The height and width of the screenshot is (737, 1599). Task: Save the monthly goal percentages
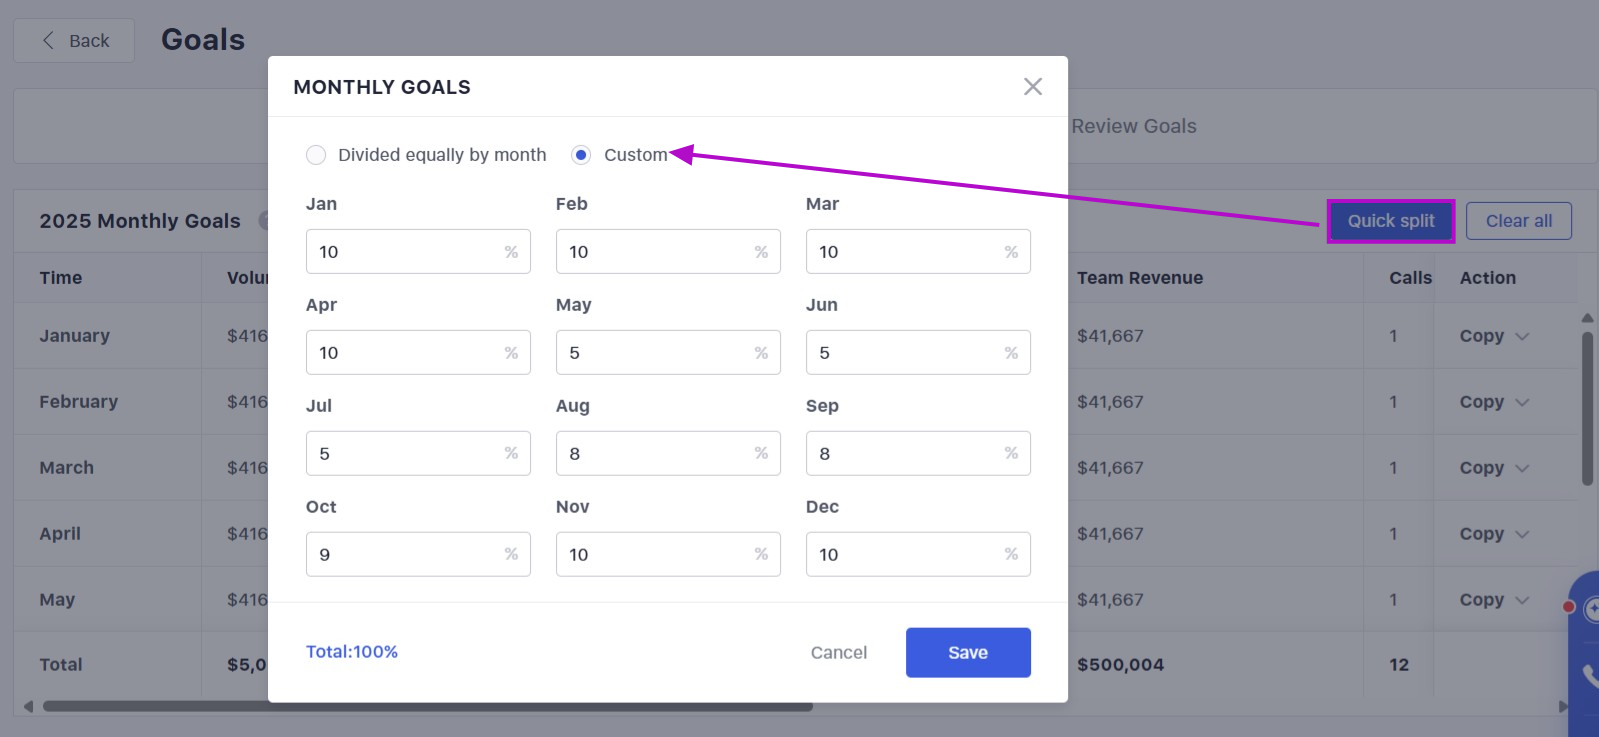[x=967, y=653]
